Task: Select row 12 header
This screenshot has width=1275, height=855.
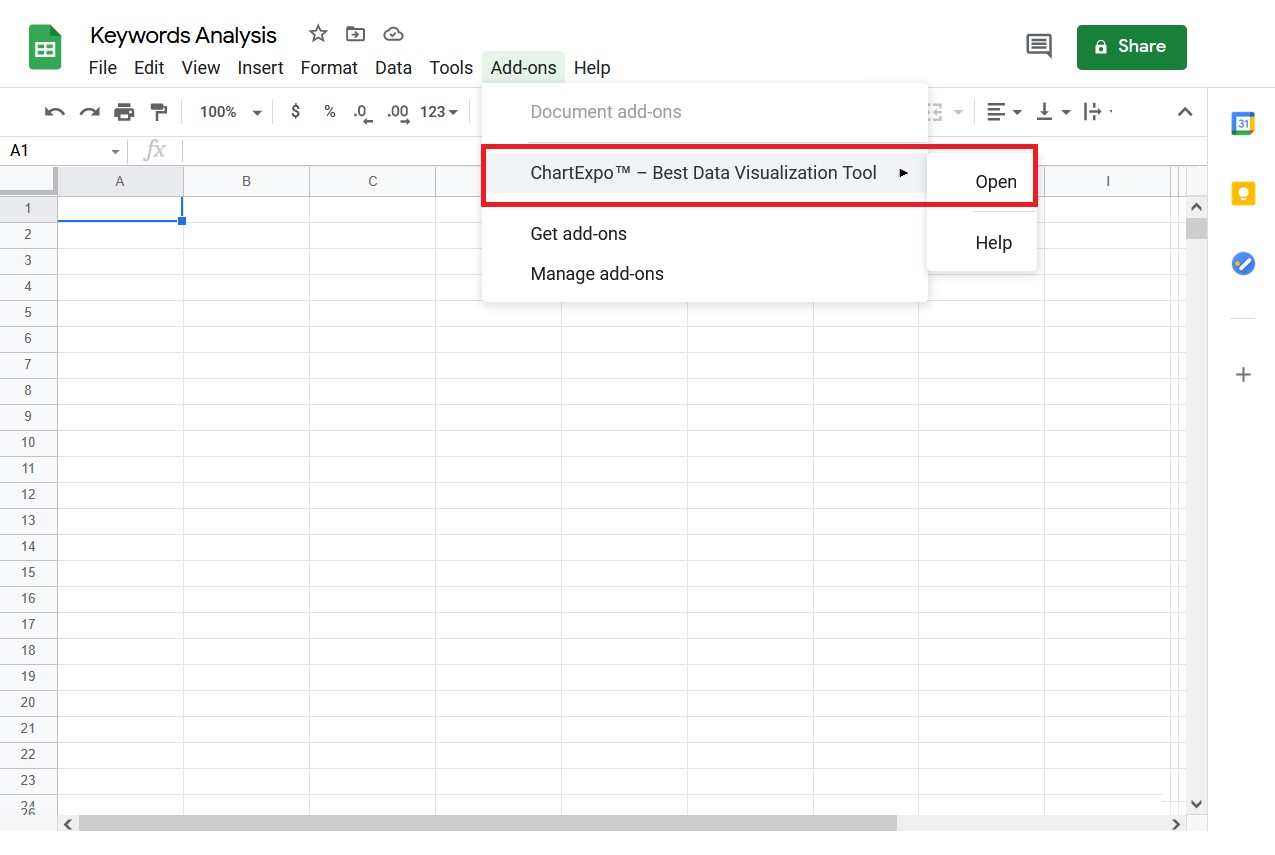Action: point(28,495)
